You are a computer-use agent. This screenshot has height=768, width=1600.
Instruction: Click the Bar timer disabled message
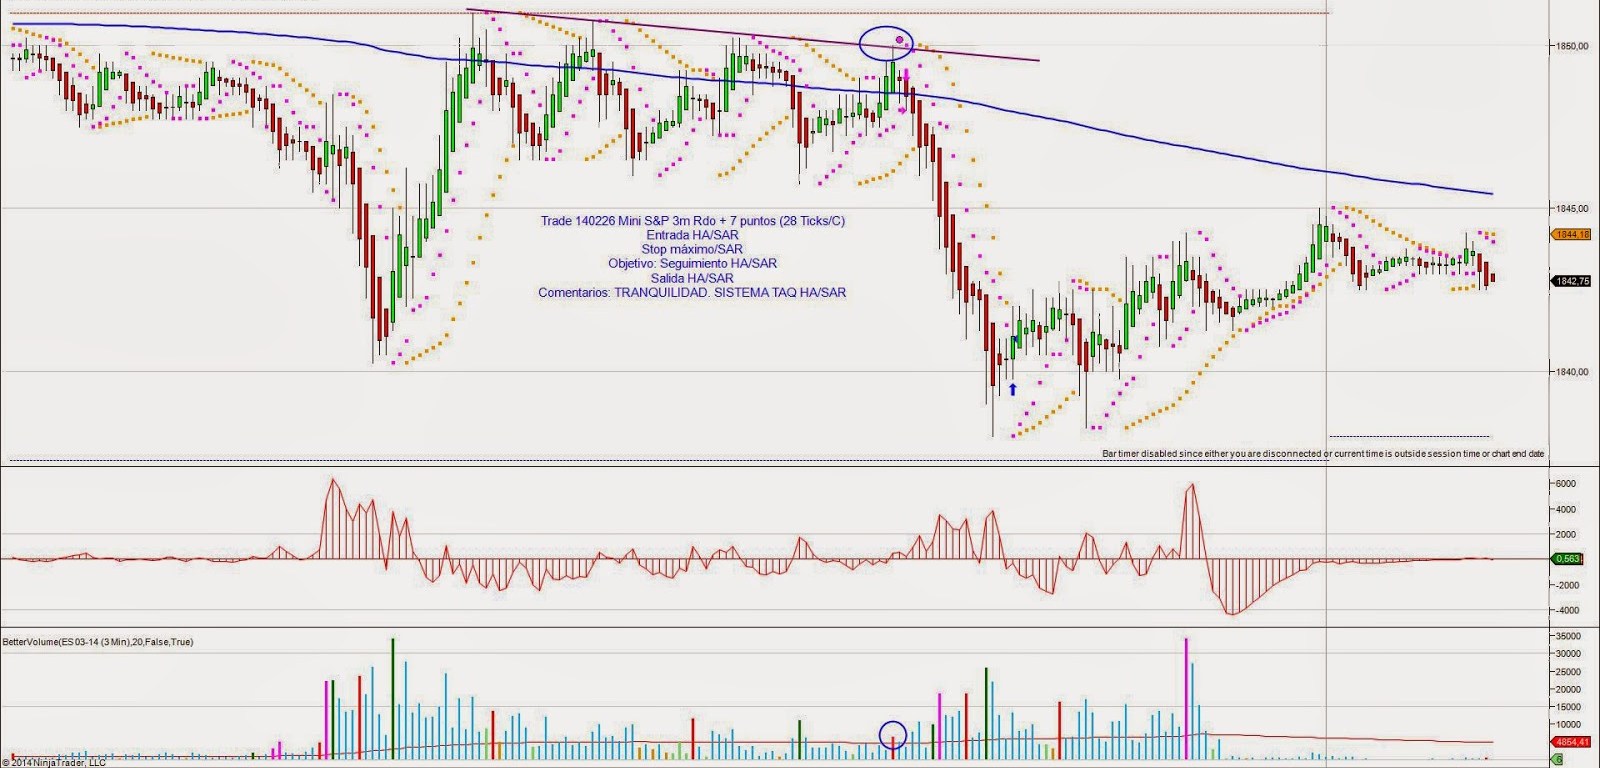[1322, 454]
